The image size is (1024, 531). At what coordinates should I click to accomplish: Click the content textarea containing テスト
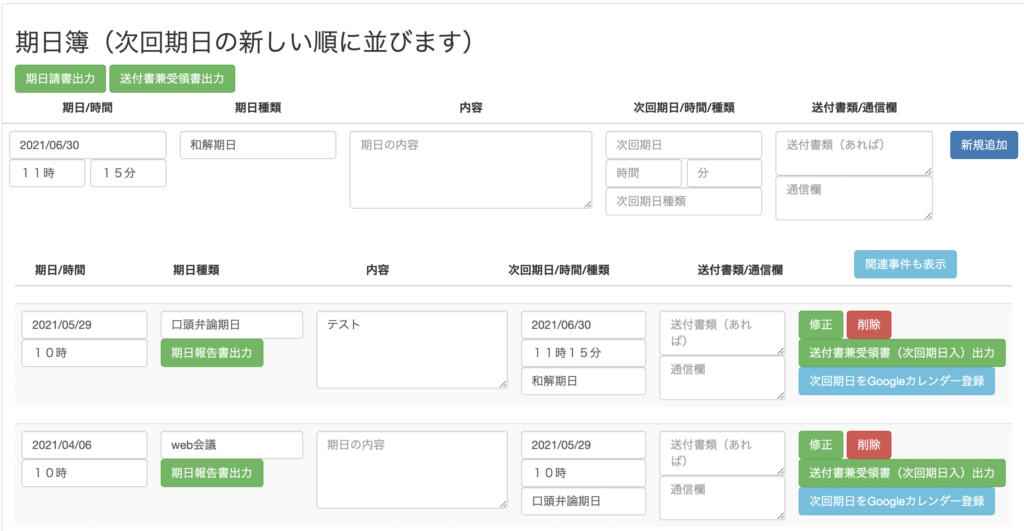[411, 349]
